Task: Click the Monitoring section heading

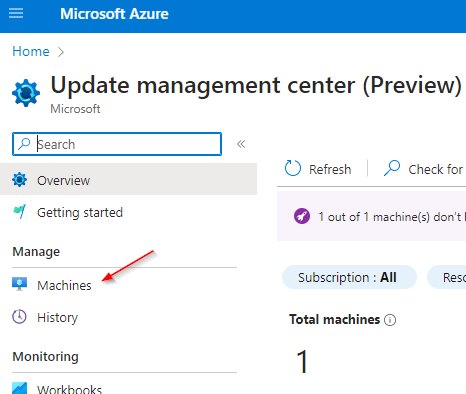Action: pos(46,357)
